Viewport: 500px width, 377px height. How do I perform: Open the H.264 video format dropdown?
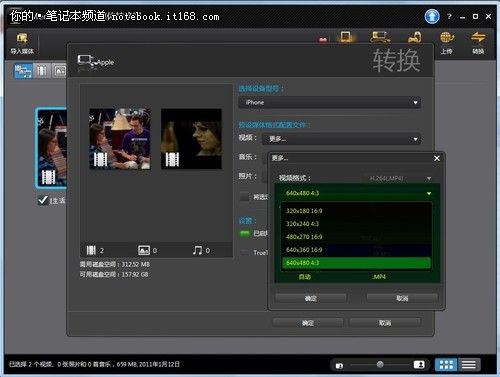[400, 178]
